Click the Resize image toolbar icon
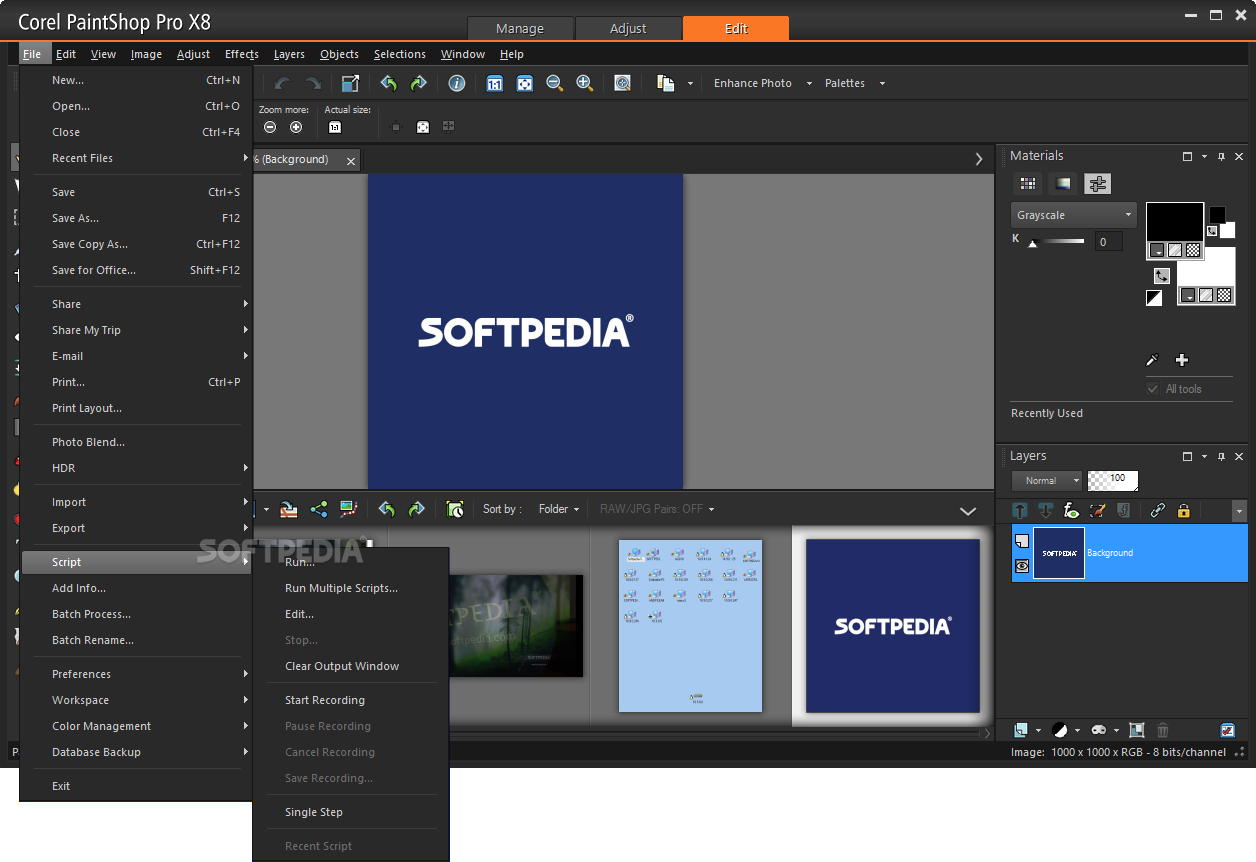The height and width of the screenshot is (862, 1256). (x=350, y=83)
